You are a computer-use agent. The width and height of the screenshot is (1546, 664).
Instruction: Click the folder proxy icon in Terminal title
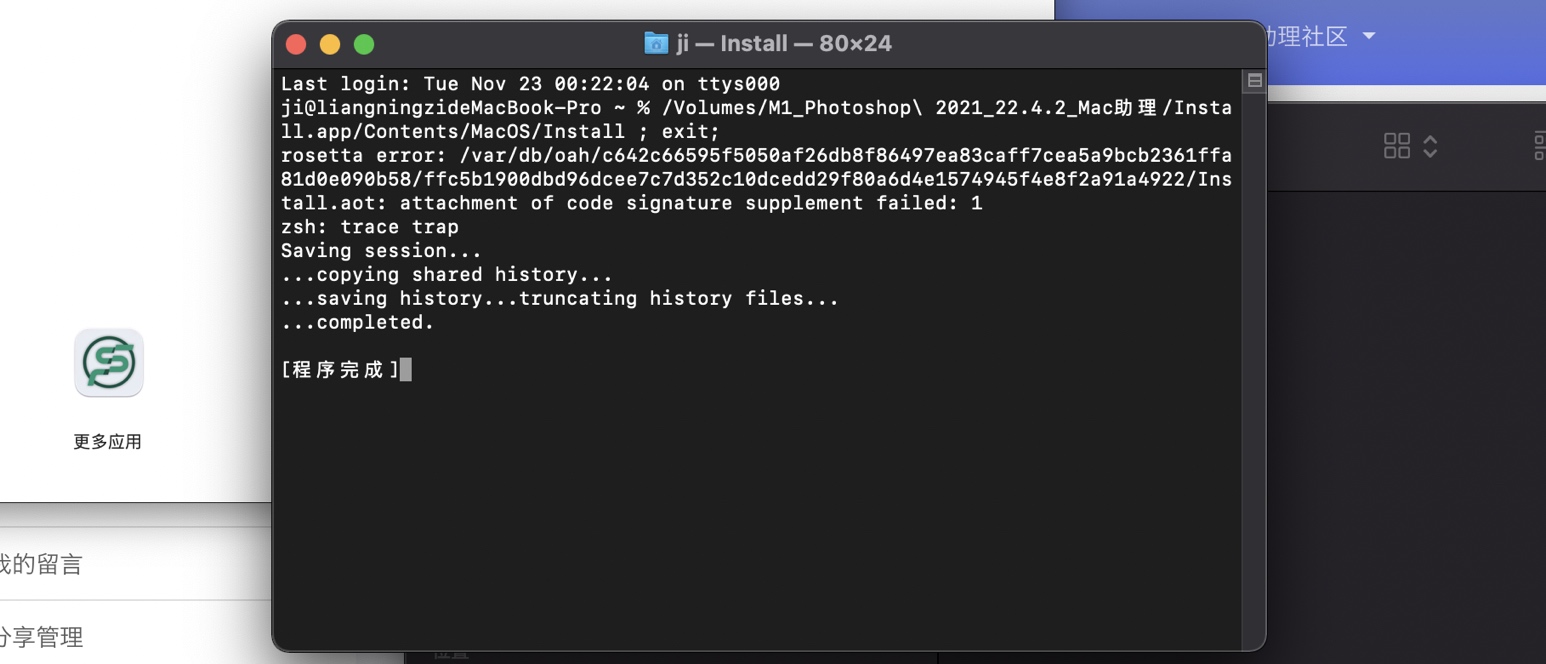(x=656, y=43)
